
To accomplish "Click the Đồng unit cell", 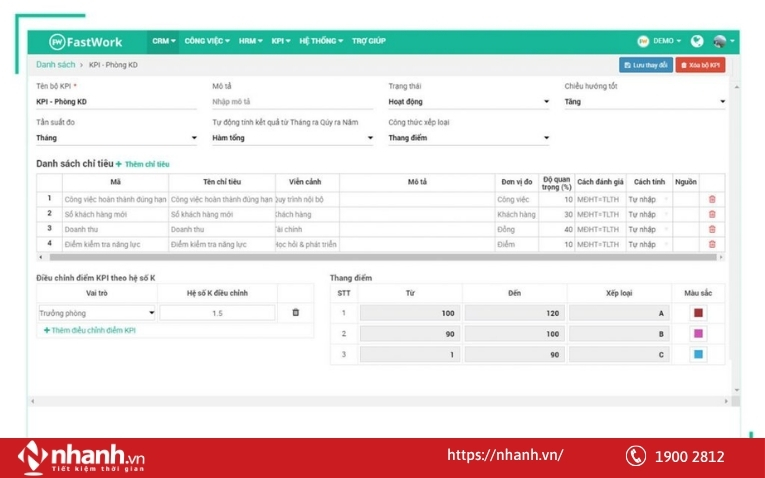I will (x=517, y=229).
